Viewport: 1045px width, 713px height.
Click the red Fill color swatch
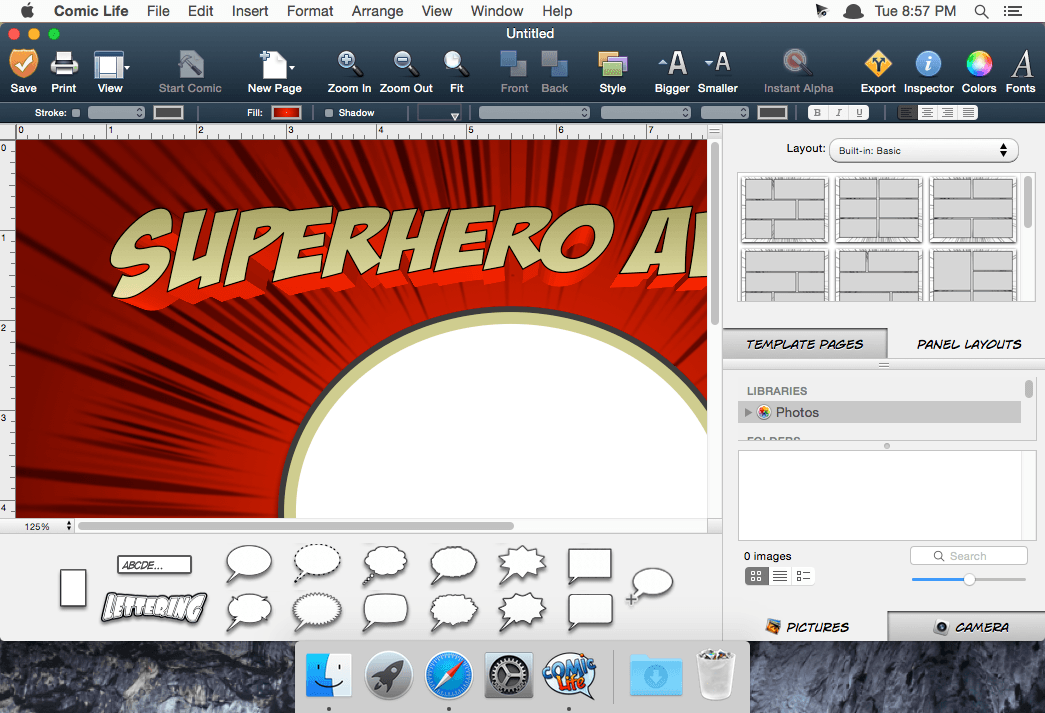[286, 113]
